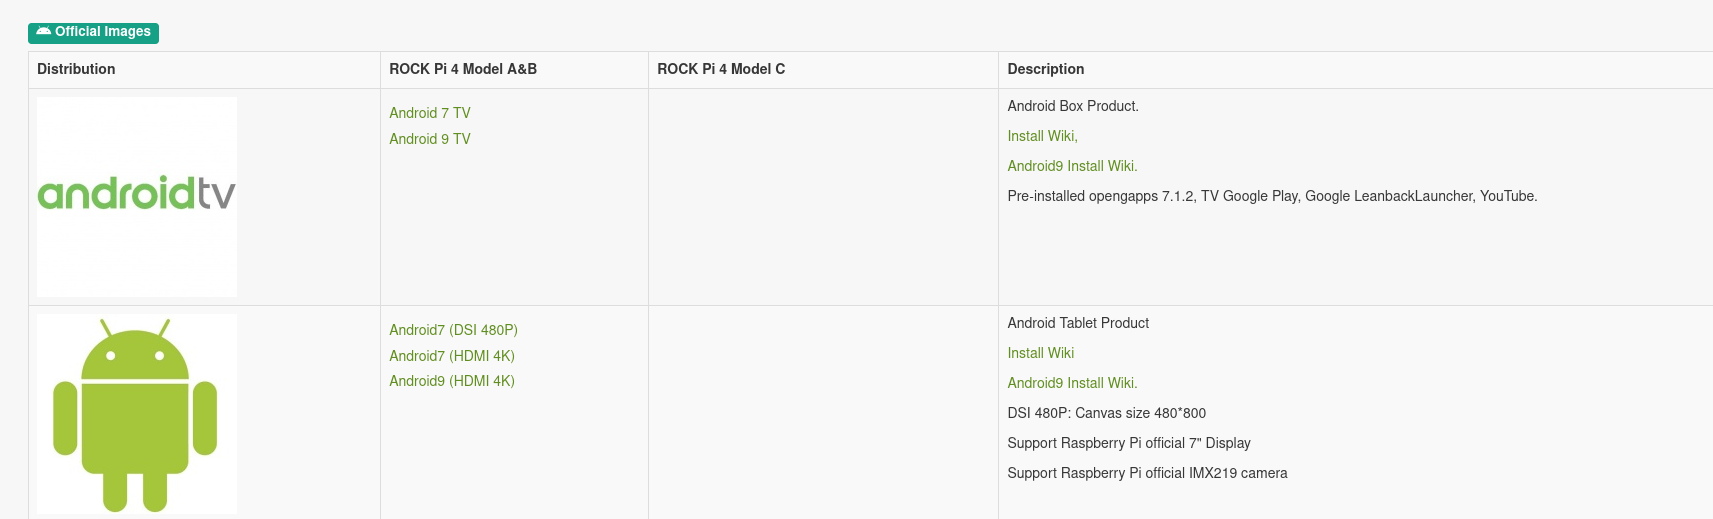
Task: Click the Distribution column header
Action: pyautogui.click(x=76, y=69)
